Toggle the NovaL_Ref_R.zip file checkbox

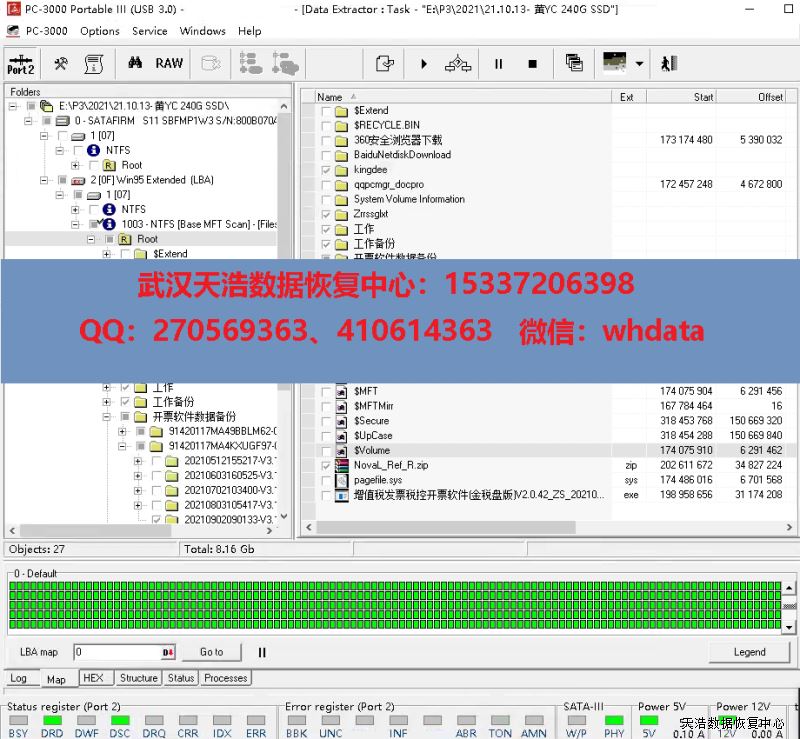click(327, 466)
